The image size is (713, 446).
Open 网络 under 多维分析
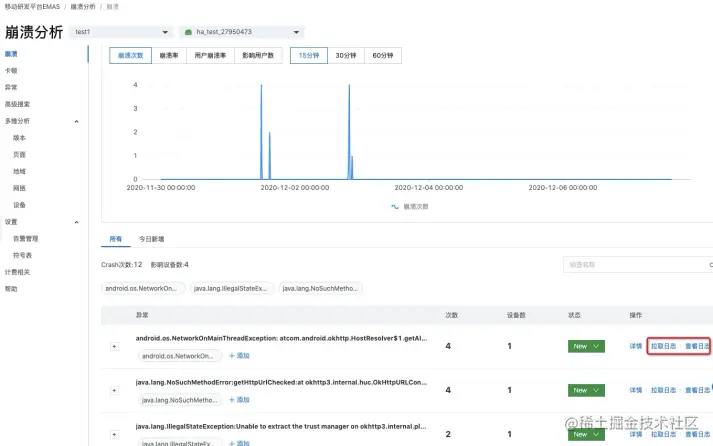tap(19, 188)
